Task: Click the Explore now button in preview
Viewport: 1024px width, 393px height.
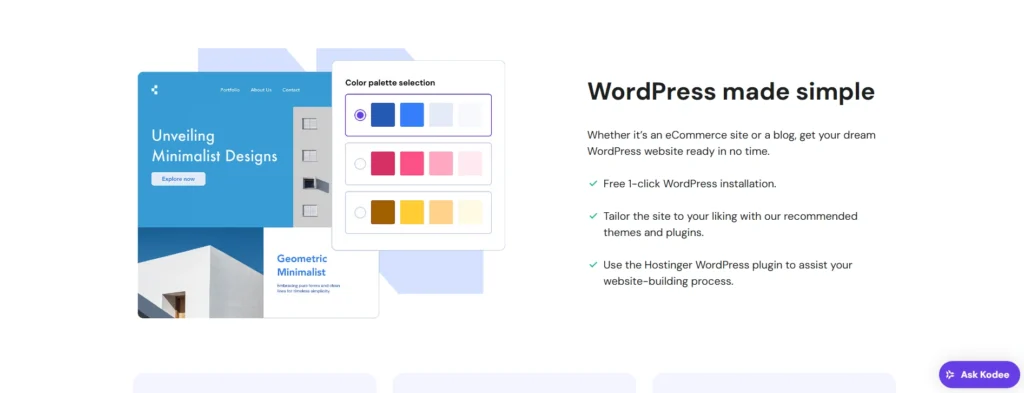Action: click(x=178, y=179)
